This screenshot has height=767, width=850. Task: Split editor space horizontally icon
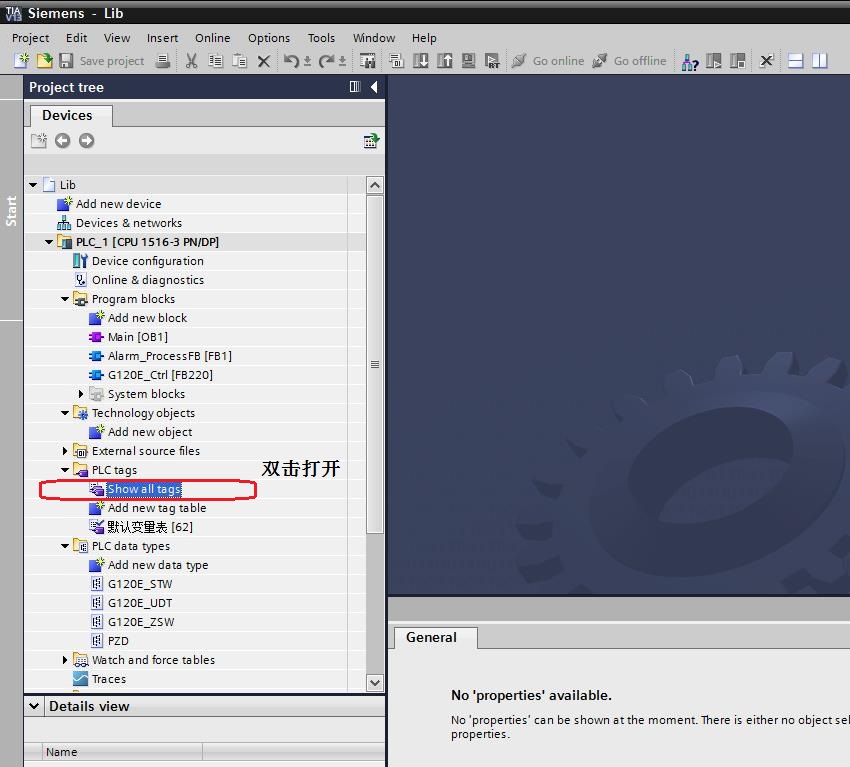pyautogui.click(x=795, y=61)
